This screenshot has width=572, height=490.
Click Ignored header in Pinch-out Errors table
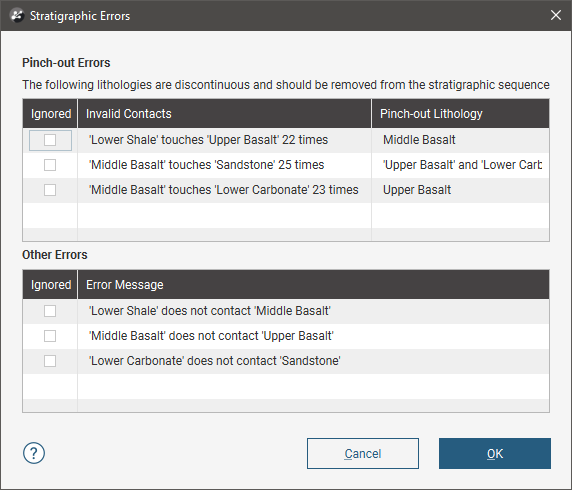click(50, 114)
